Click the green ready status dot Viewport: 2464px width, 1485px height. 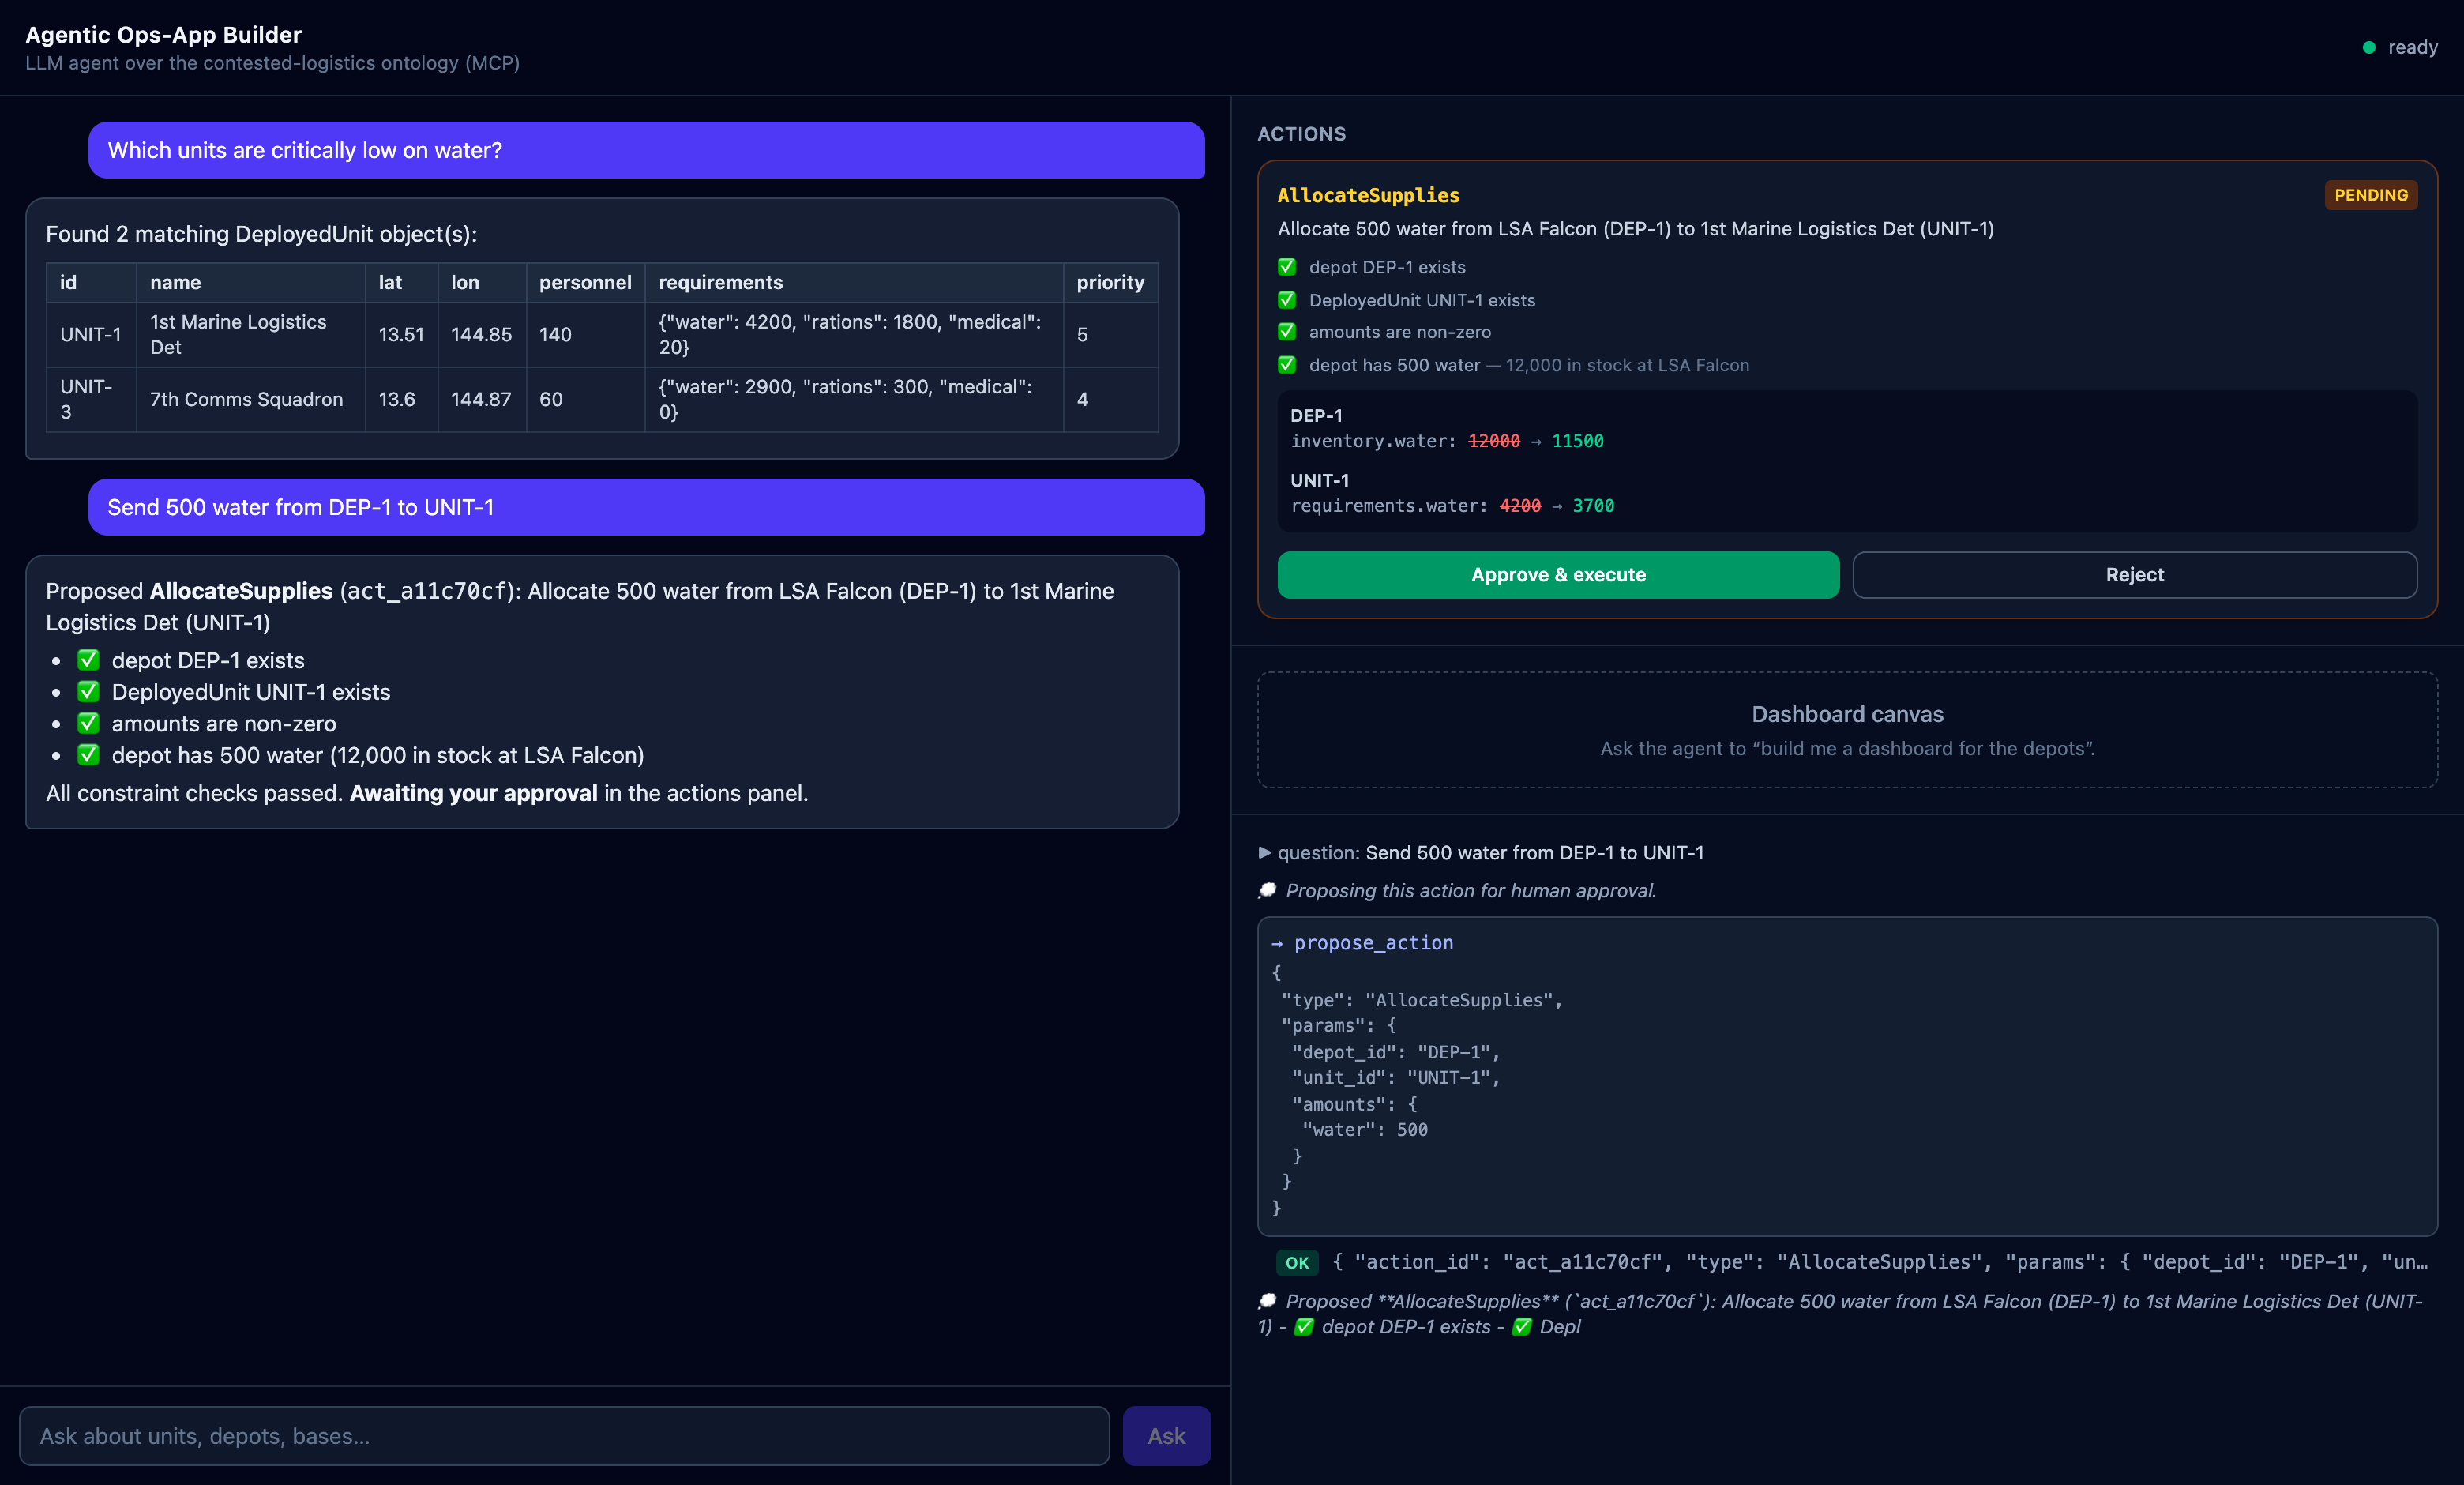(2369, 48)
